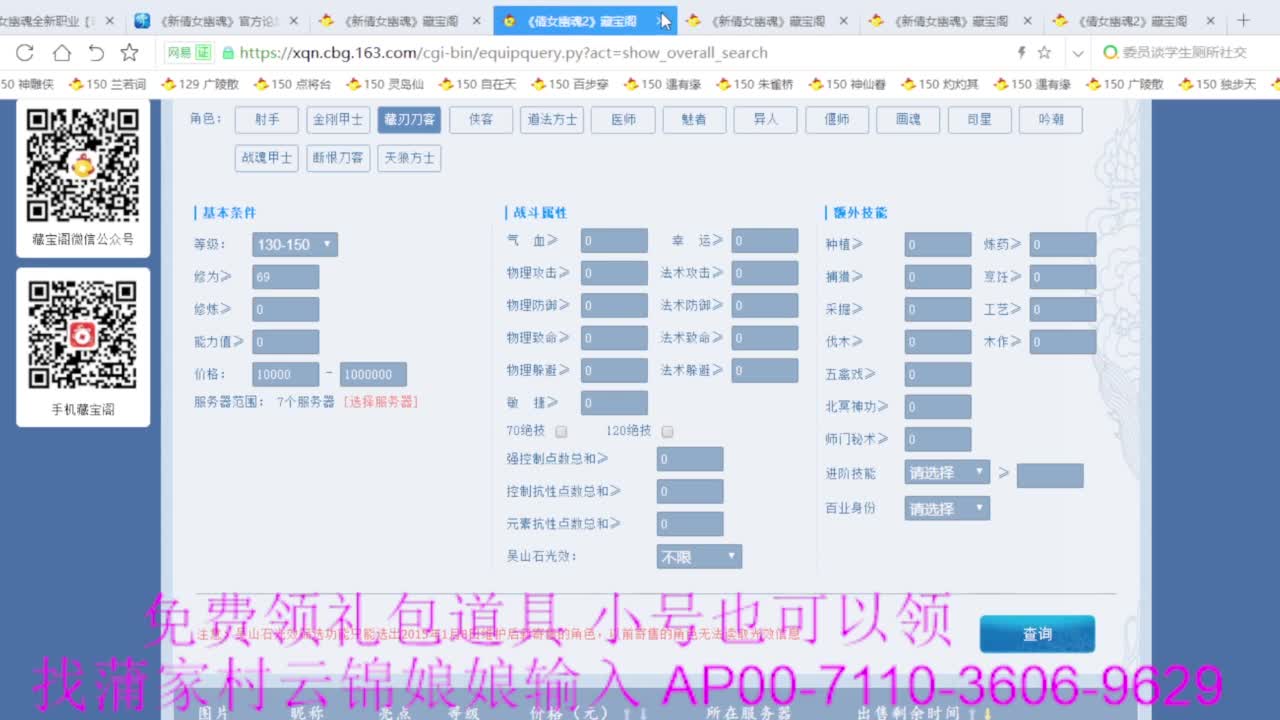Select the 射手 role
The image size is (1280, 720).
point(267,120)
